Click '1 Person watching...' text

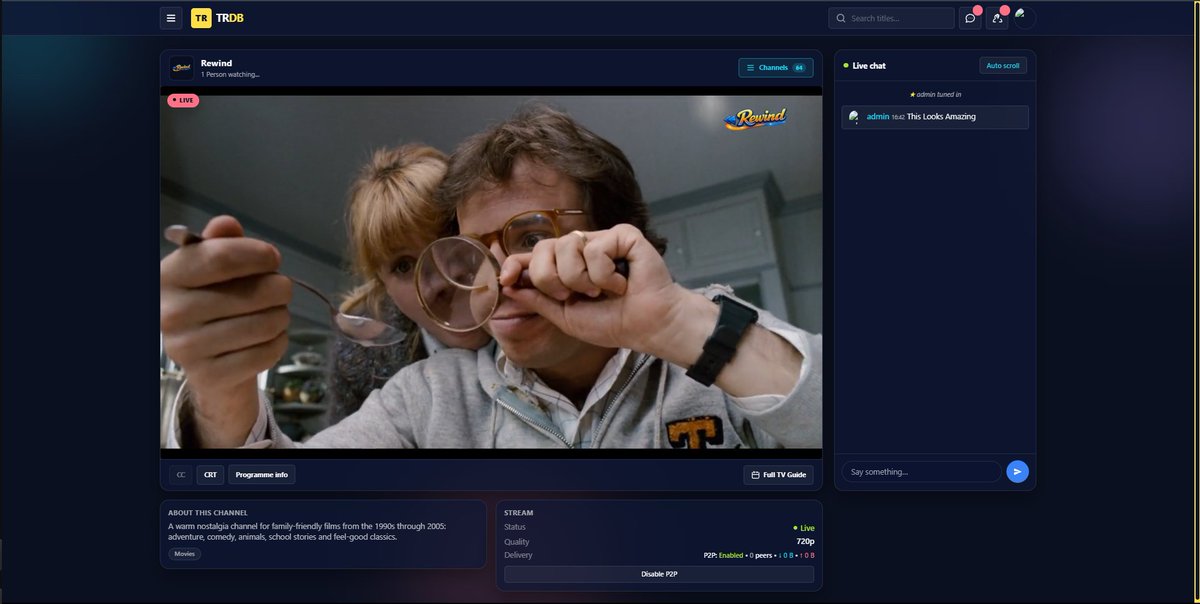point(230,74)
